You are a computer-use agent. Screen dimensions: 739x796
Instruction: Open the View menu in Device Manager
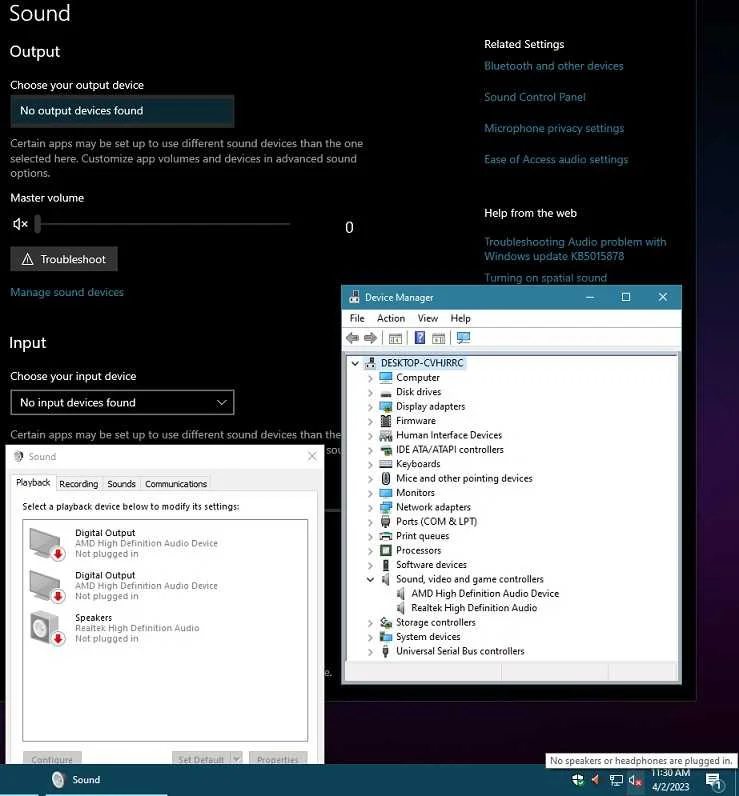pyautogui.click(x=428, y=318)
